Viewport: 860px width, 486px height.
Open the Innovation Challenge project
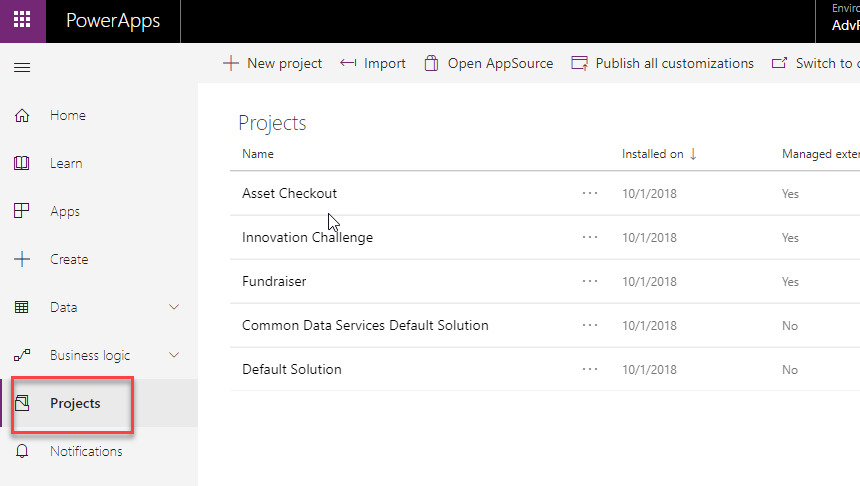click(307, 237)
